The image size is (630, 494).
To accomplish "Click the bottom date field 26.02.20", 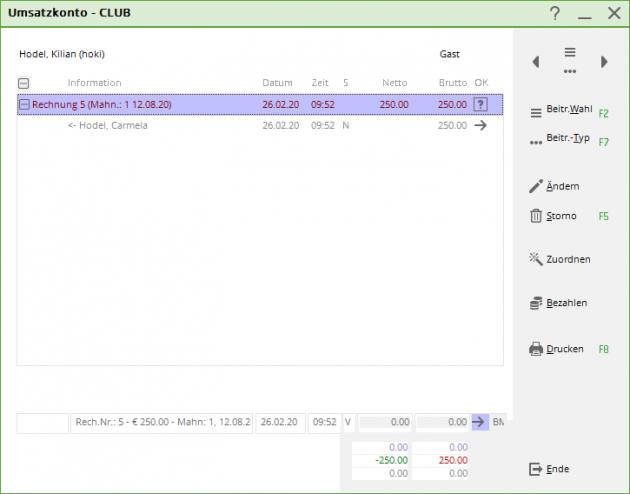I will 280,423.
